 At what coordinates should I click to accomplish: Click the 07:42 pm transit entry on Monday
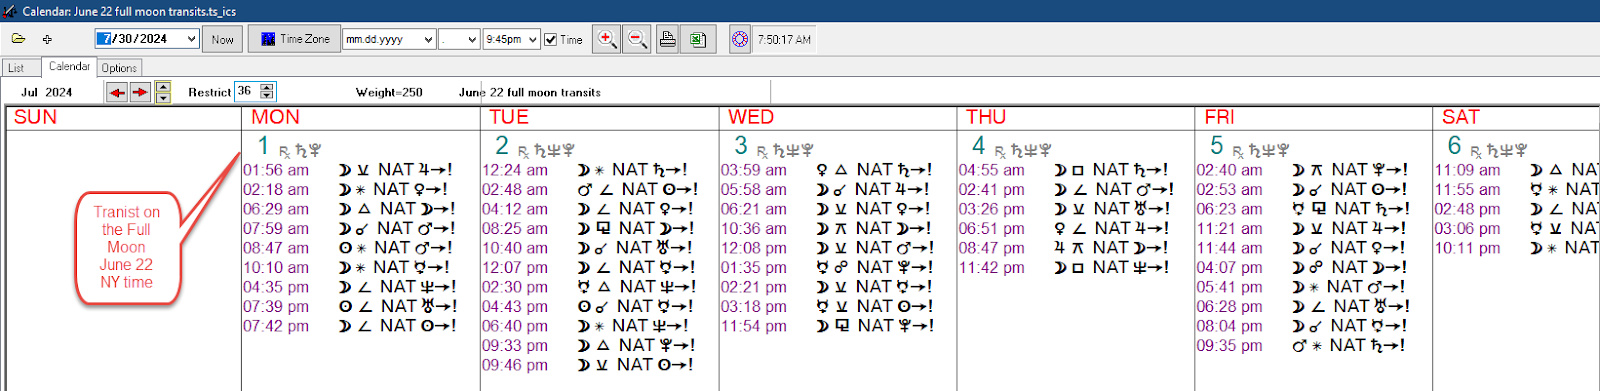click(x=350, y=326)
